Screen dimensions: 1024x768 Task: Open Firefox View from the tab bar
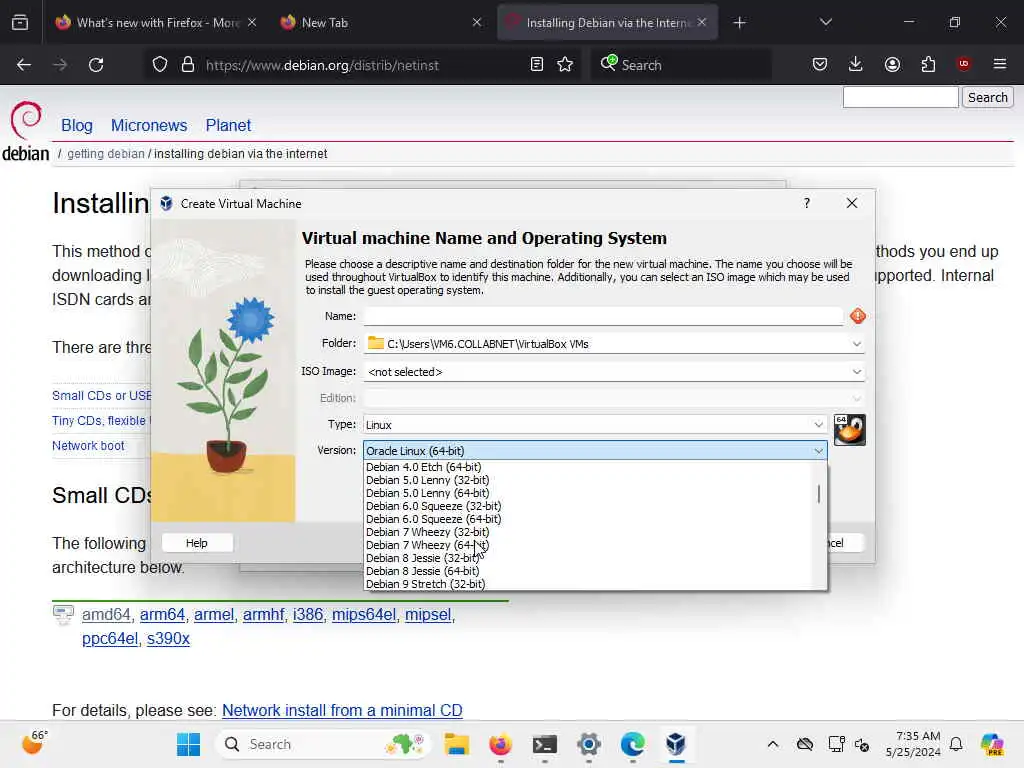20,22
